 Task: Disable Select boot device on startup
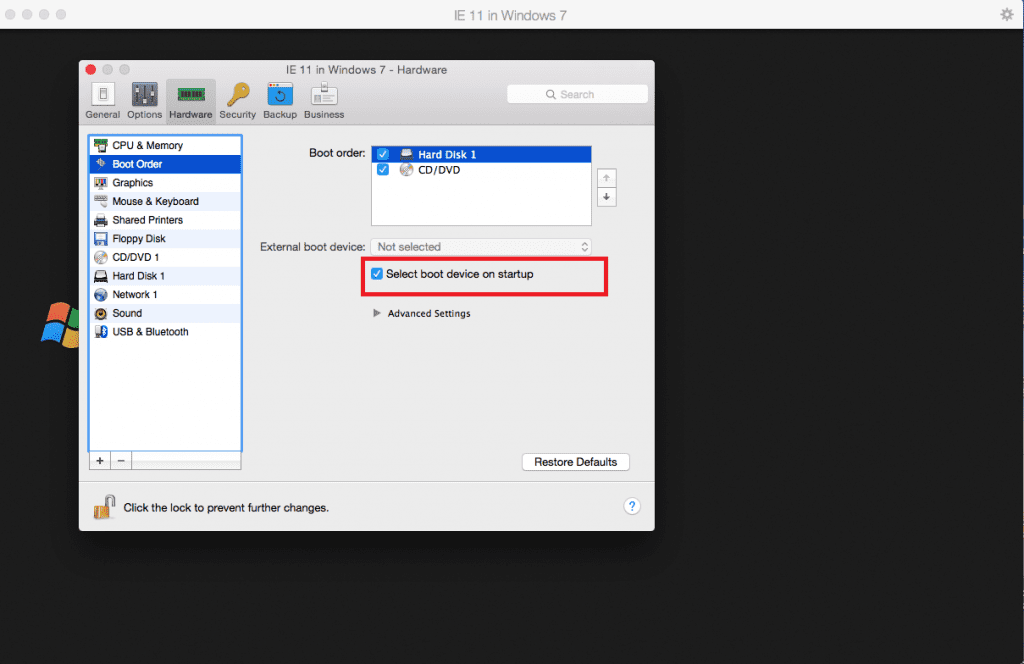pyautogui.click(x=377, y=273)
